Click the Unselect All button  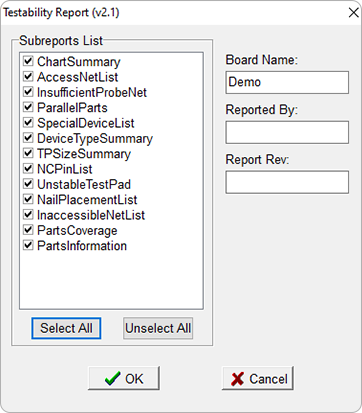point(158,328)
